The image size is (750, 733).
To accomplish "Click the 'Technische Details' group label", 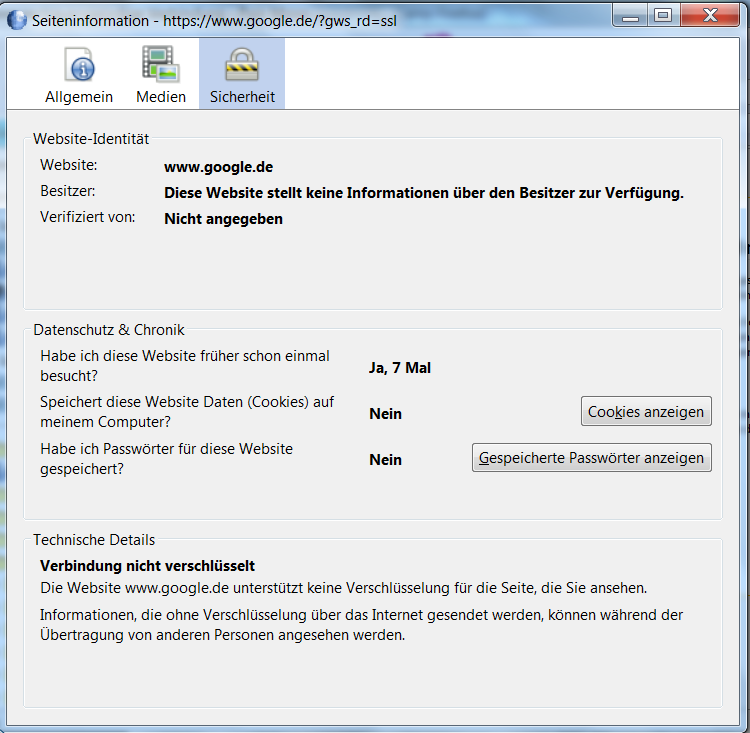I will (94, 540).
